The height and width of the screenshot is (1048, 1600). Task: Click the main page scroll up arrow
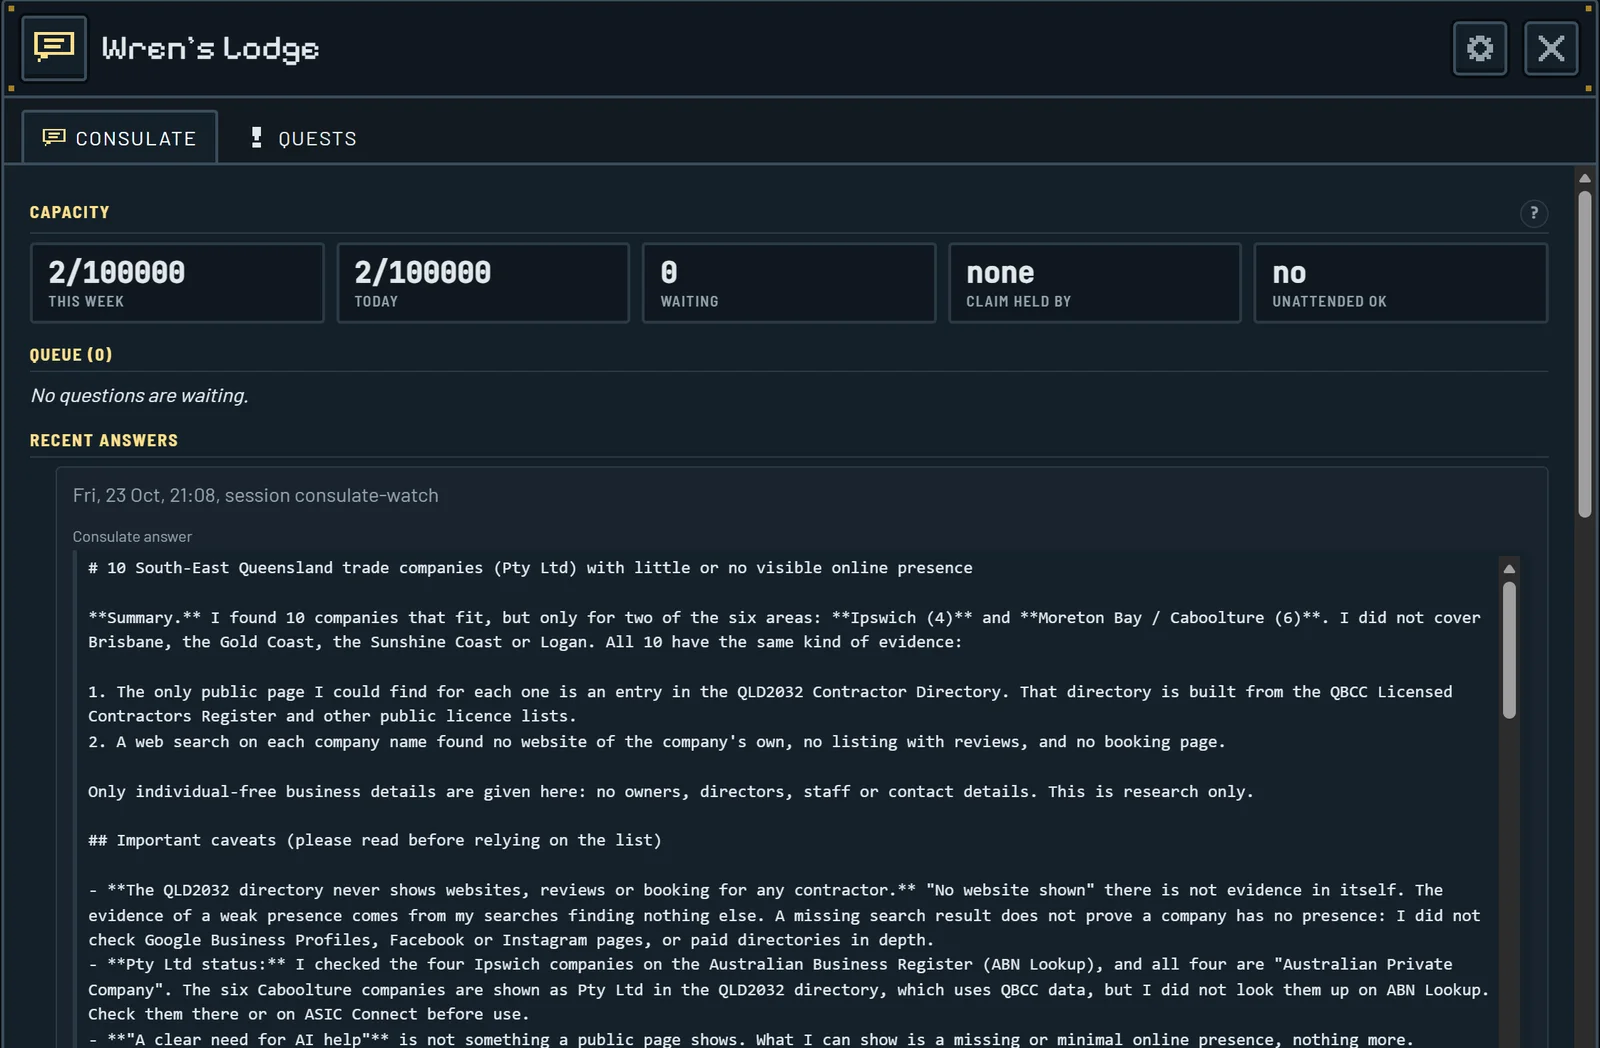(1584, 178)
